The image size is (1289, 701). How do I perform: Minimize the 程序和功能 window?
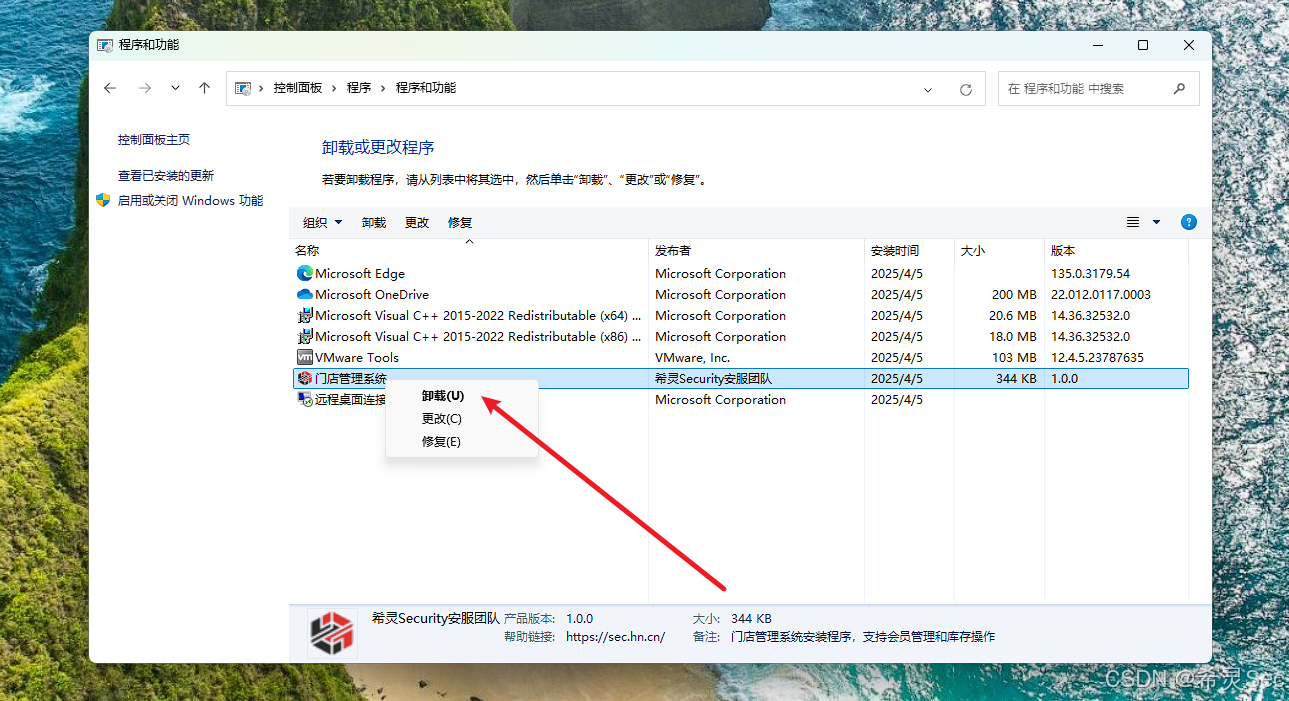pos(1097,45)
